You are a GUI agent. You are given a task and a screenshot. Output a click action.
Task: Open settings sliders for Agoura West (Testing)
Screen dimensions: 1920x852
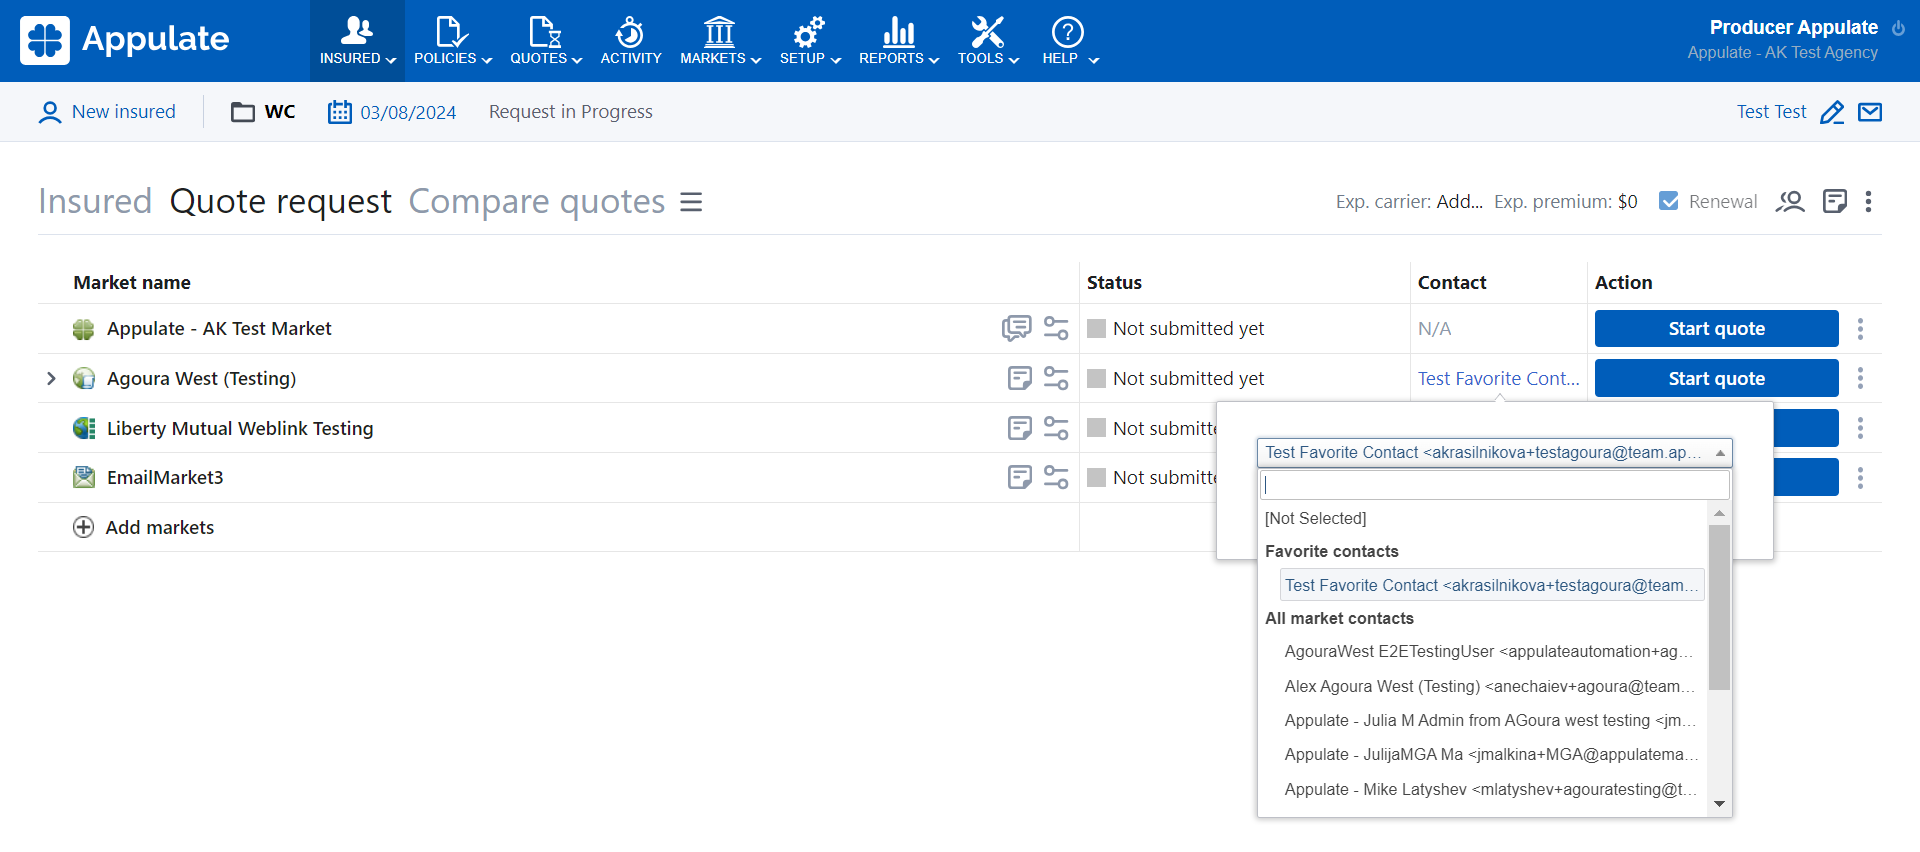(x=1056, y=378)
